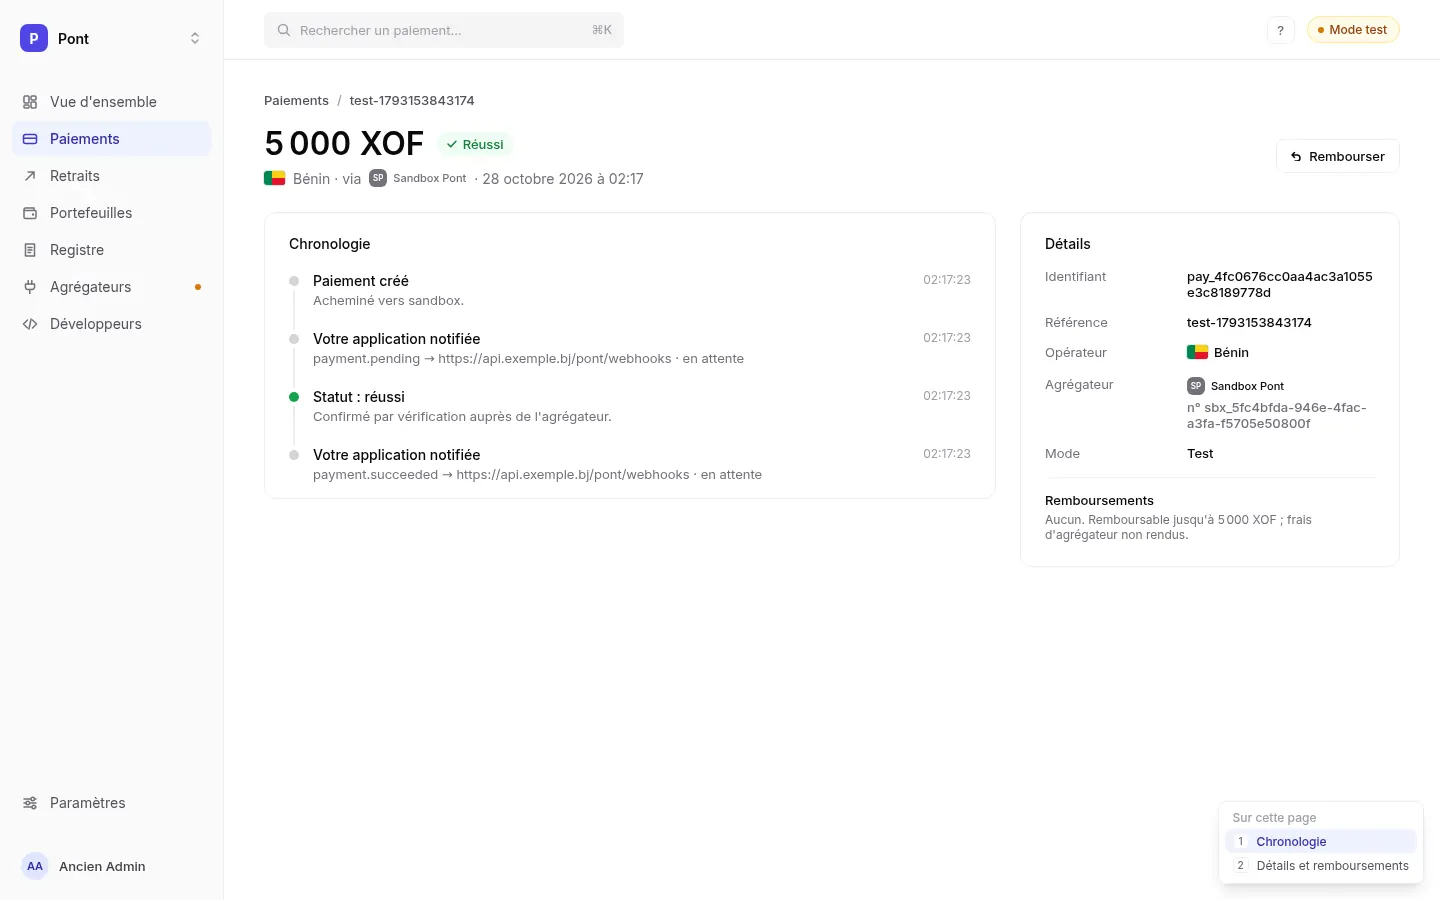This screenshot has height=900, width=1440.
Task: Click the Réussi status badge
Action: point(475,144)
